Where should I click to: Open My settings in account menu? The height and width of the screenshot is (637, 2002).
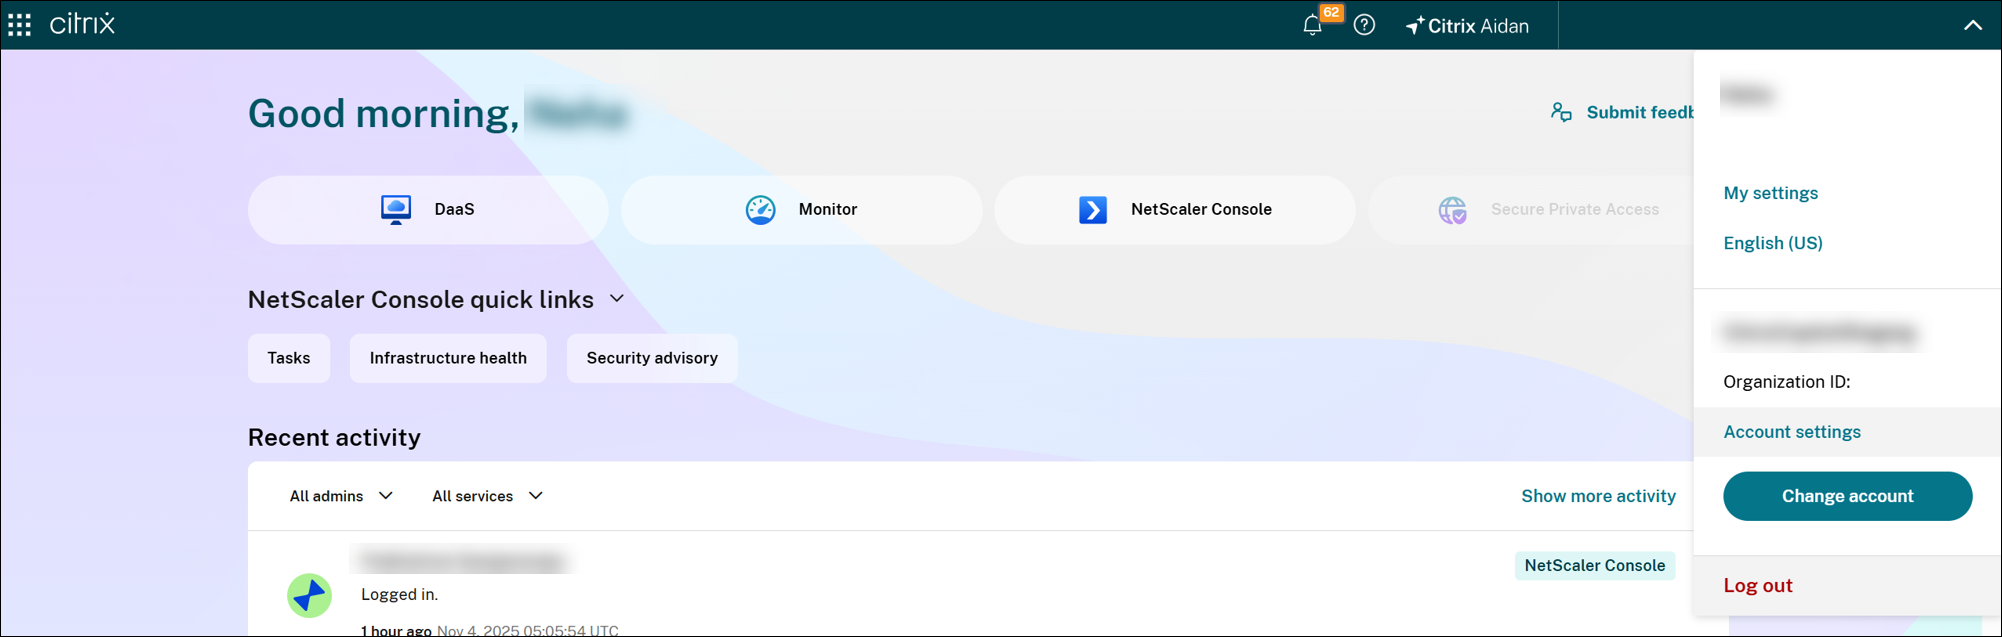(x=1770, y=193)
